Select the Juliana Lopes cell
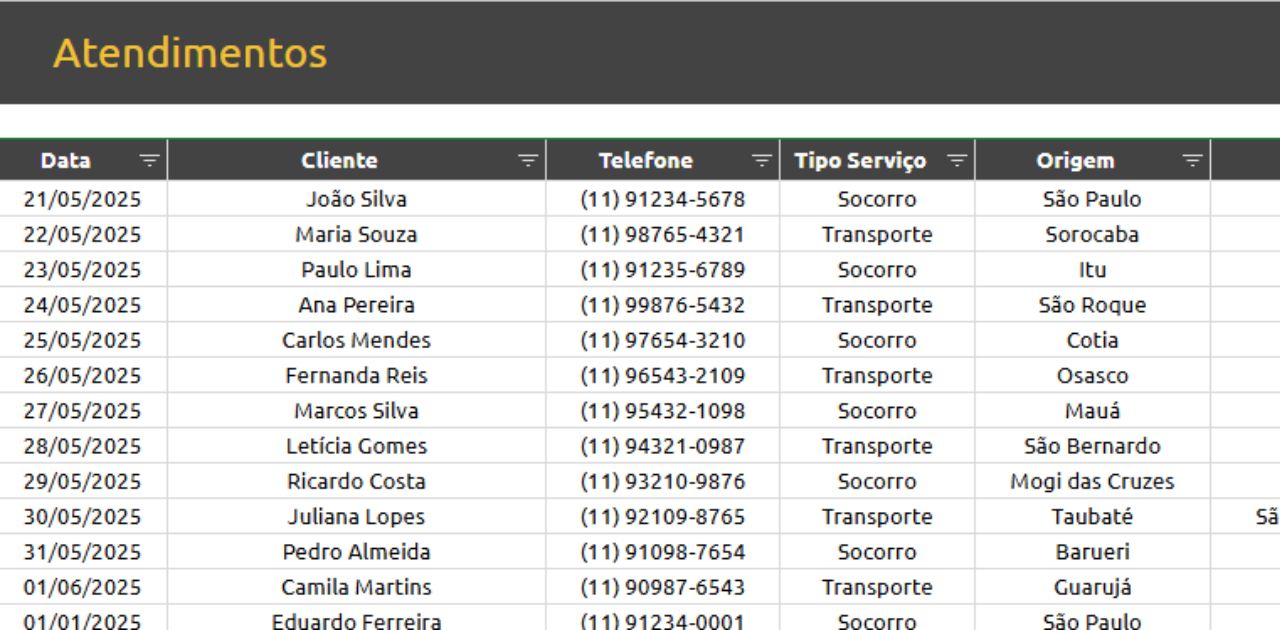The height and width of the screenshot is (630, 1280). 356,517
